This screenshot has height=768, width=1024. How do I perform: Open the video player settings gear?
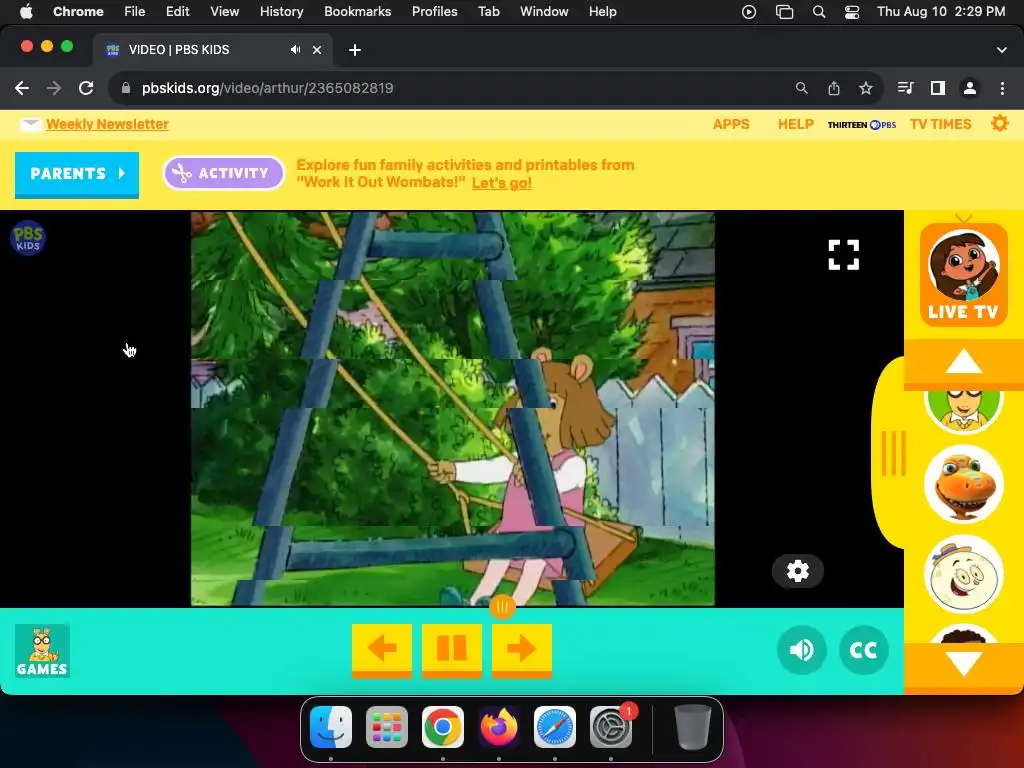(797, 571)
